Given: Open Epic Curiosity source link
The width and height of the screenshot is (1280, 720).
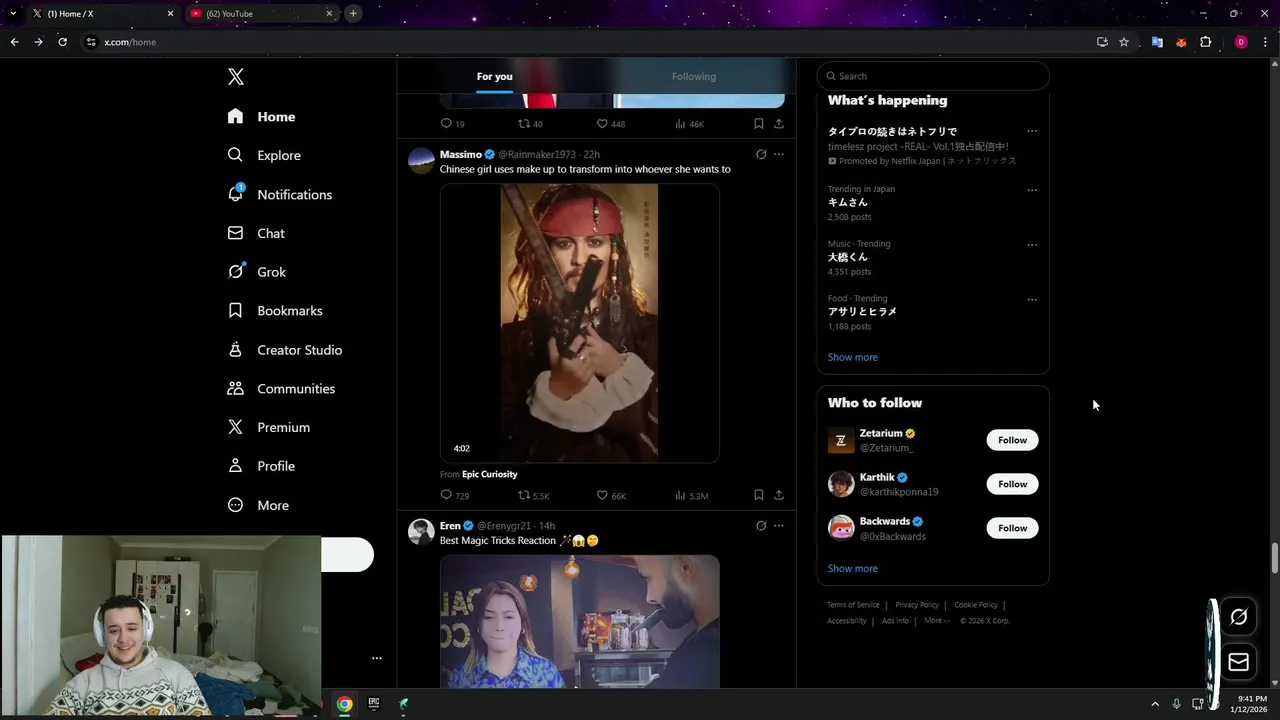Looking at the screenshot, I should tap(489, 474).
